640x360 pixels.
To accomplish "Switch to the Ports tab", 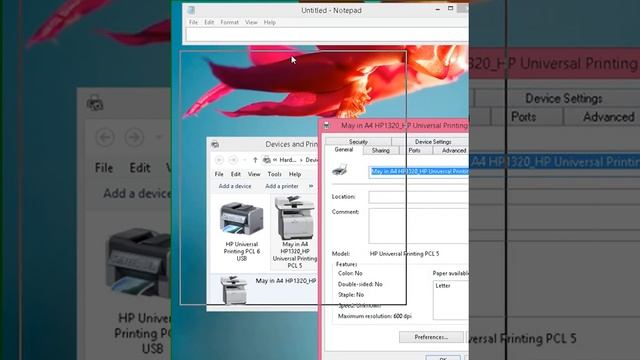I will pos(414,151).
